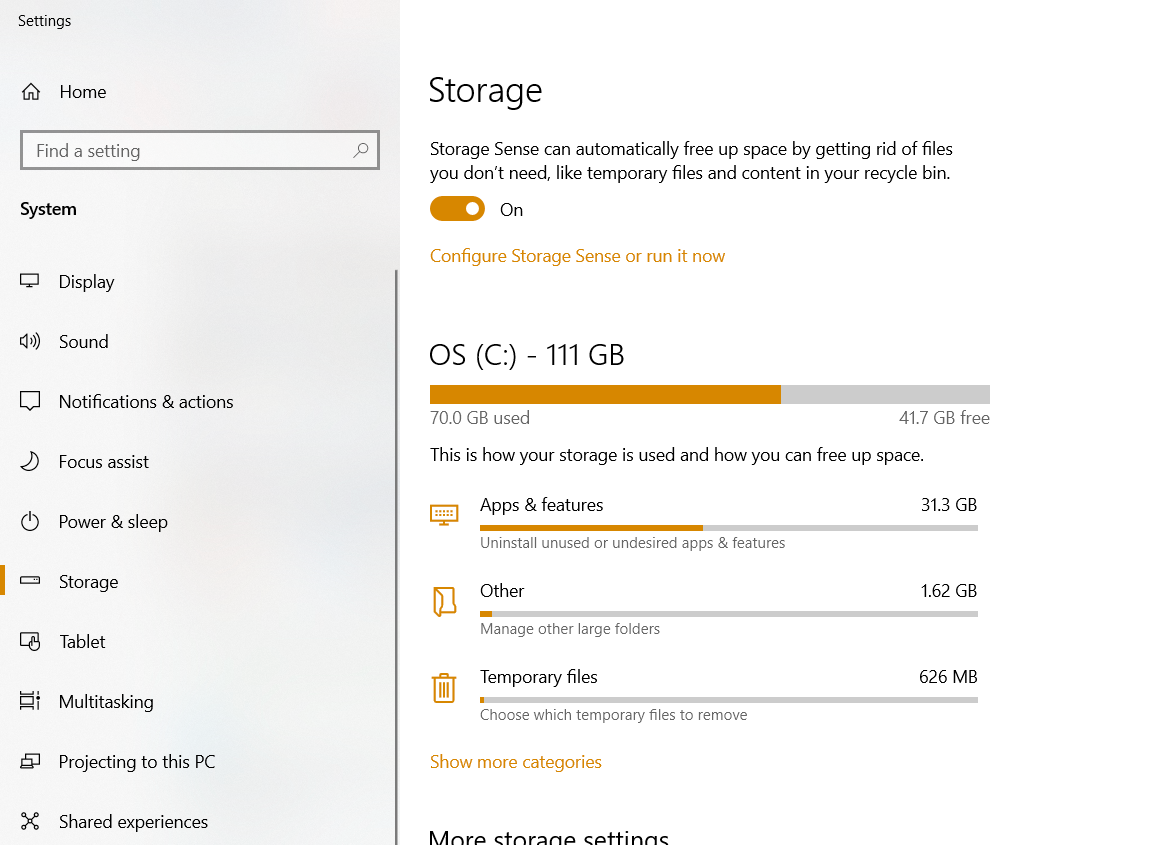
Task: Click the Power & sleep icon
Action: click(x=29, y=521)
